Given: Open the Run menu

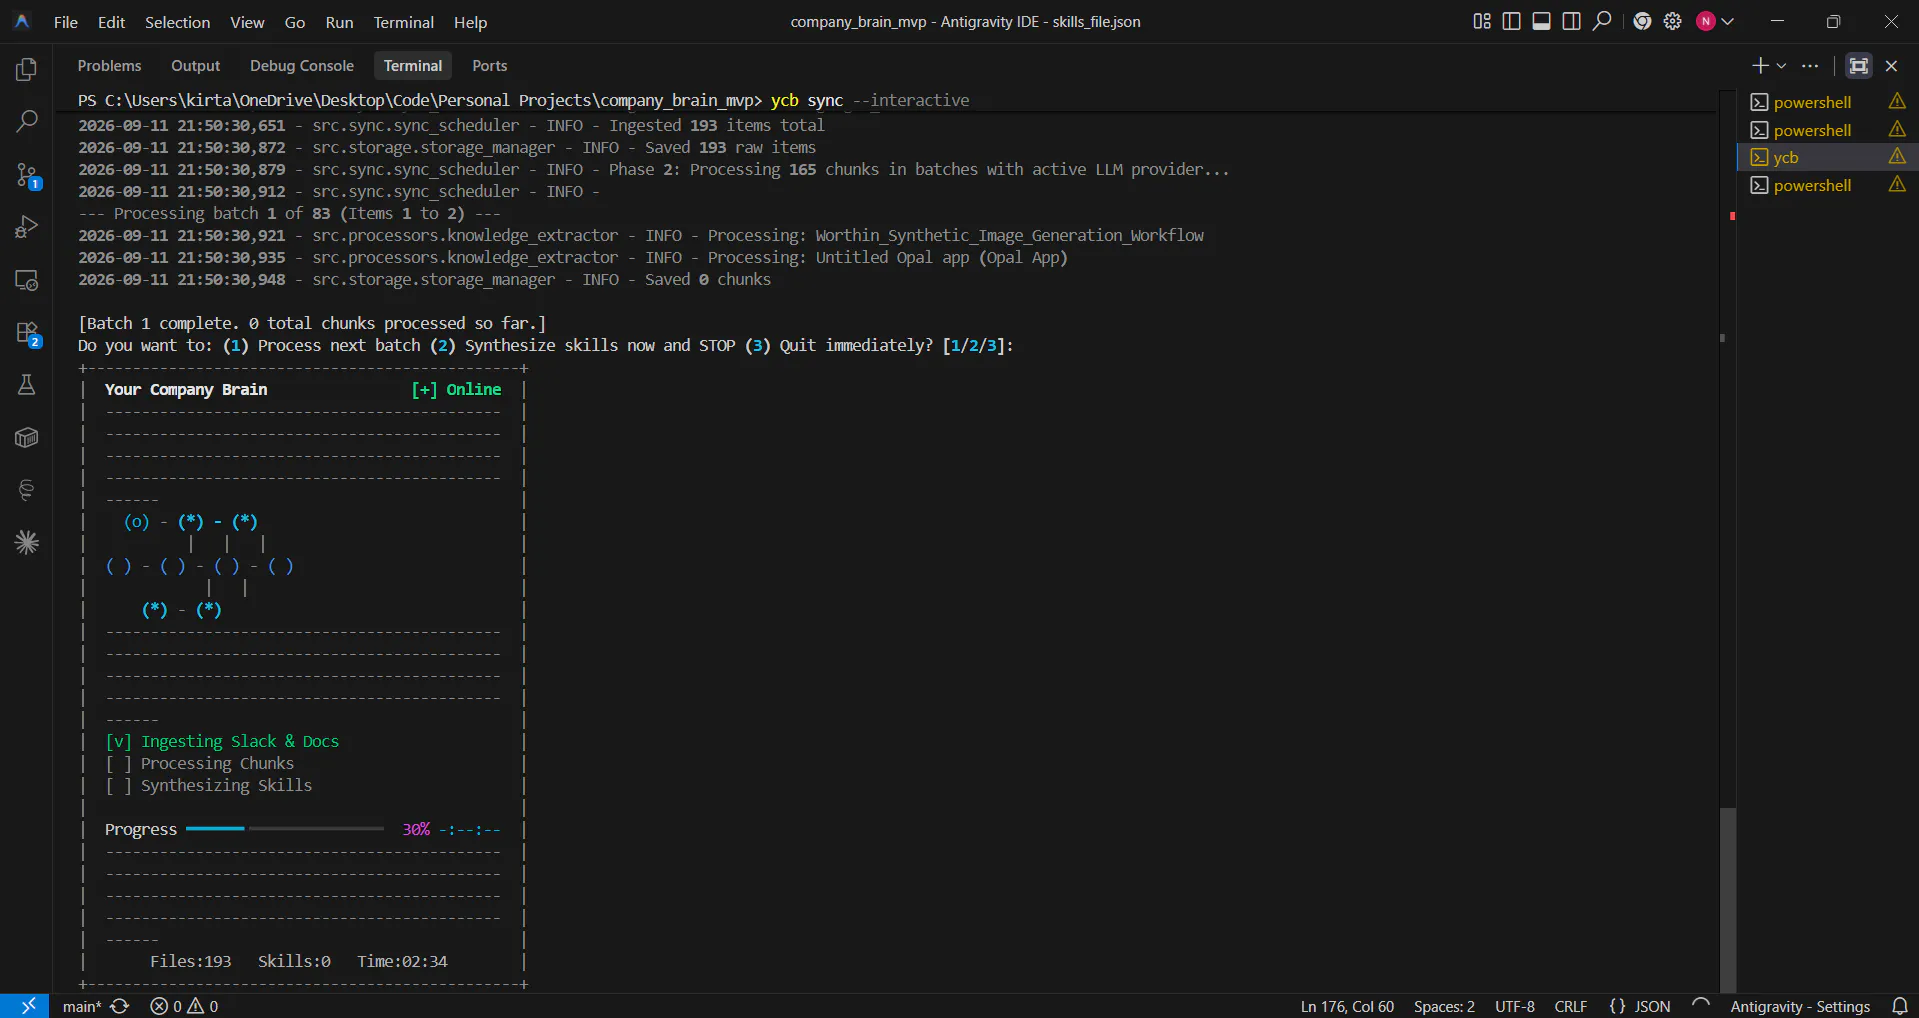Looking at the screenshot, I should click(339, 22).
